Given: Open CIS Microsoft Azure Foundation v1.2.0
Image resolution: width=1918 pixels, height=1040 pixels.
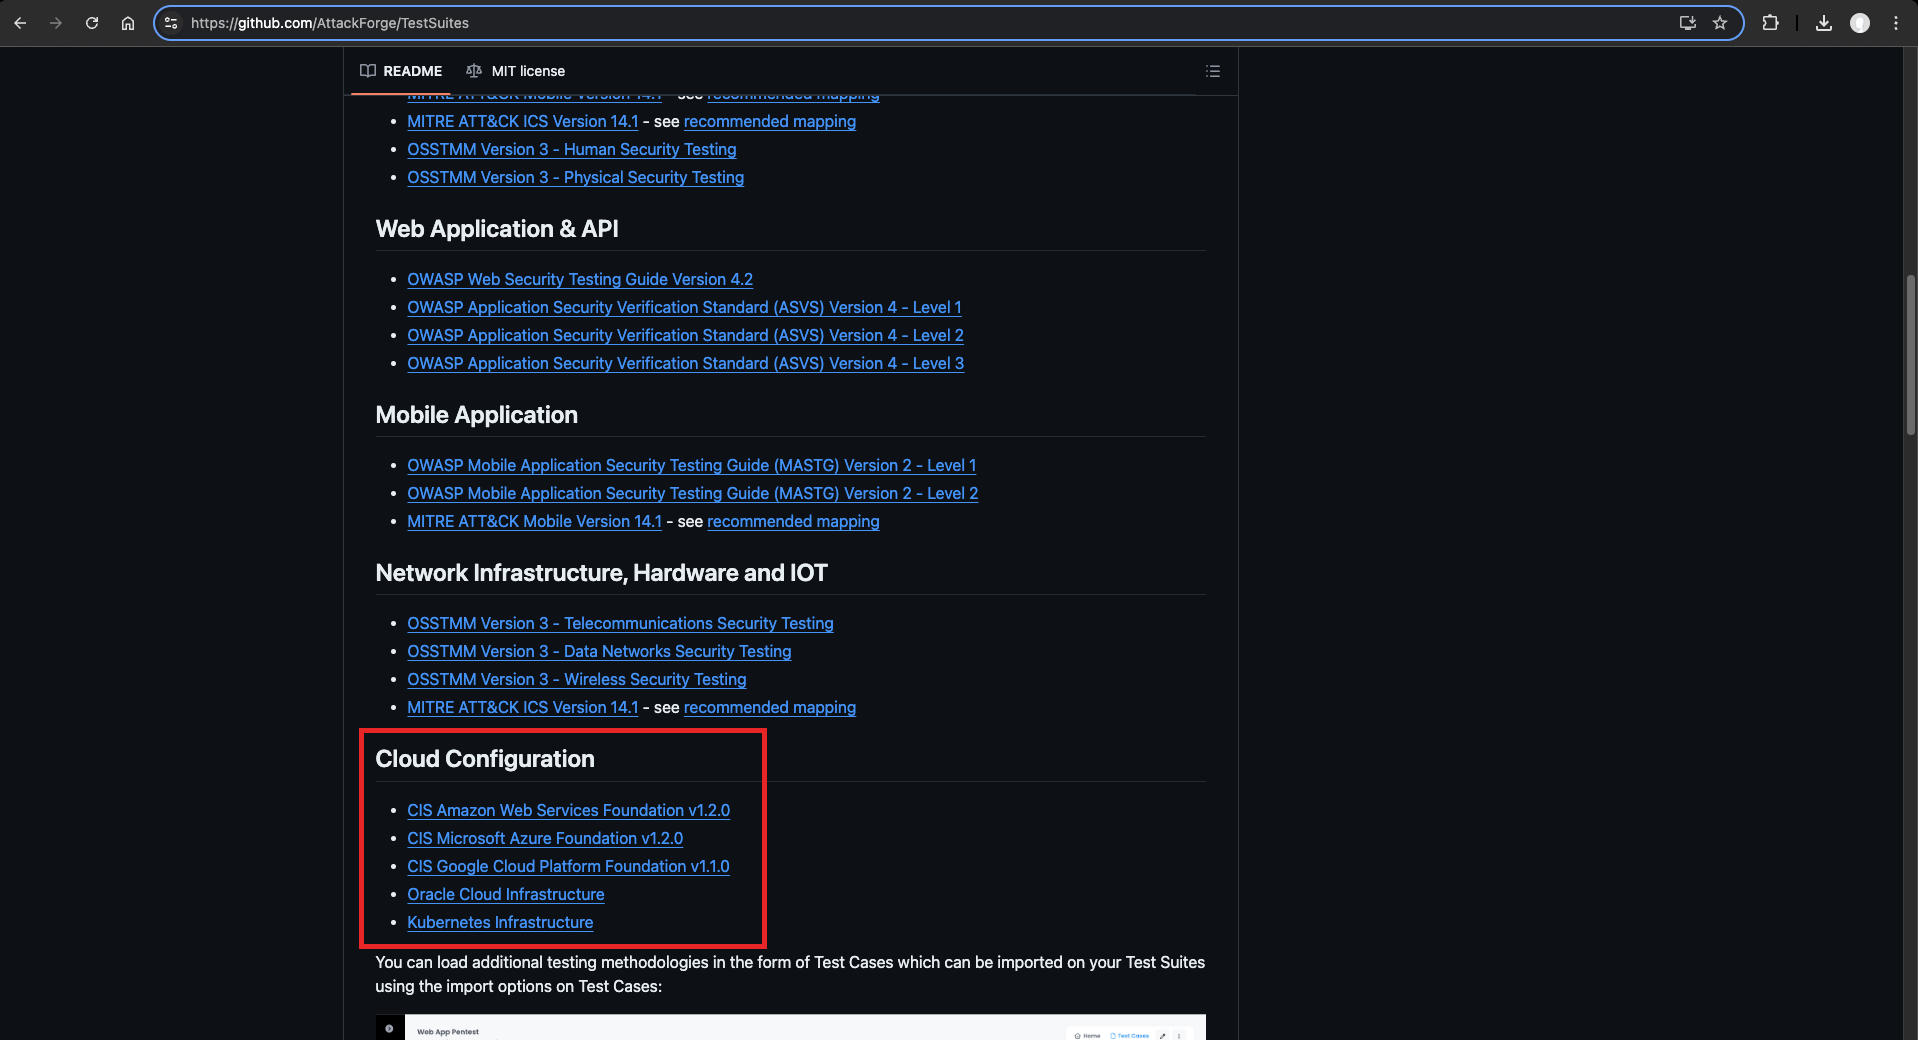Looking at the screenshot, I should click(545, 838).
